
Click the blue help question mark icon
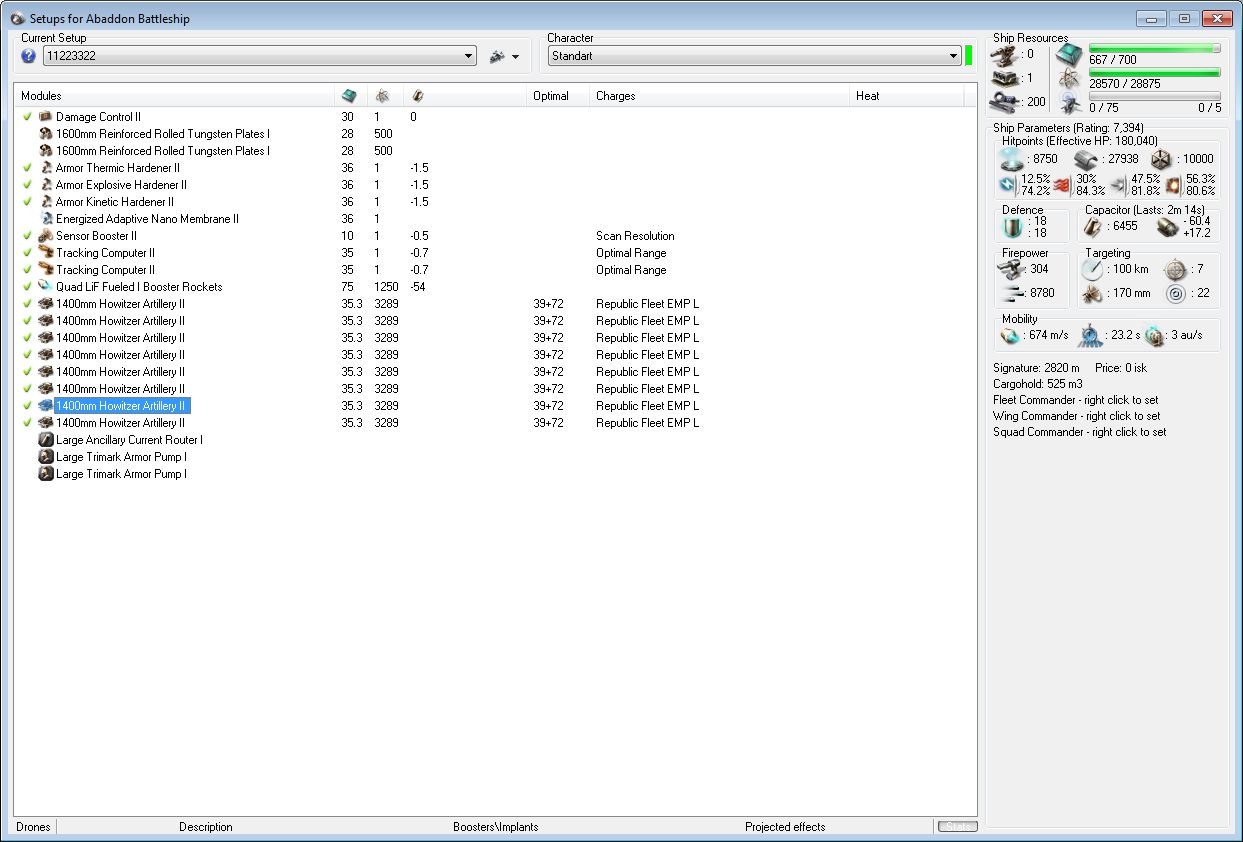point(28,56)
